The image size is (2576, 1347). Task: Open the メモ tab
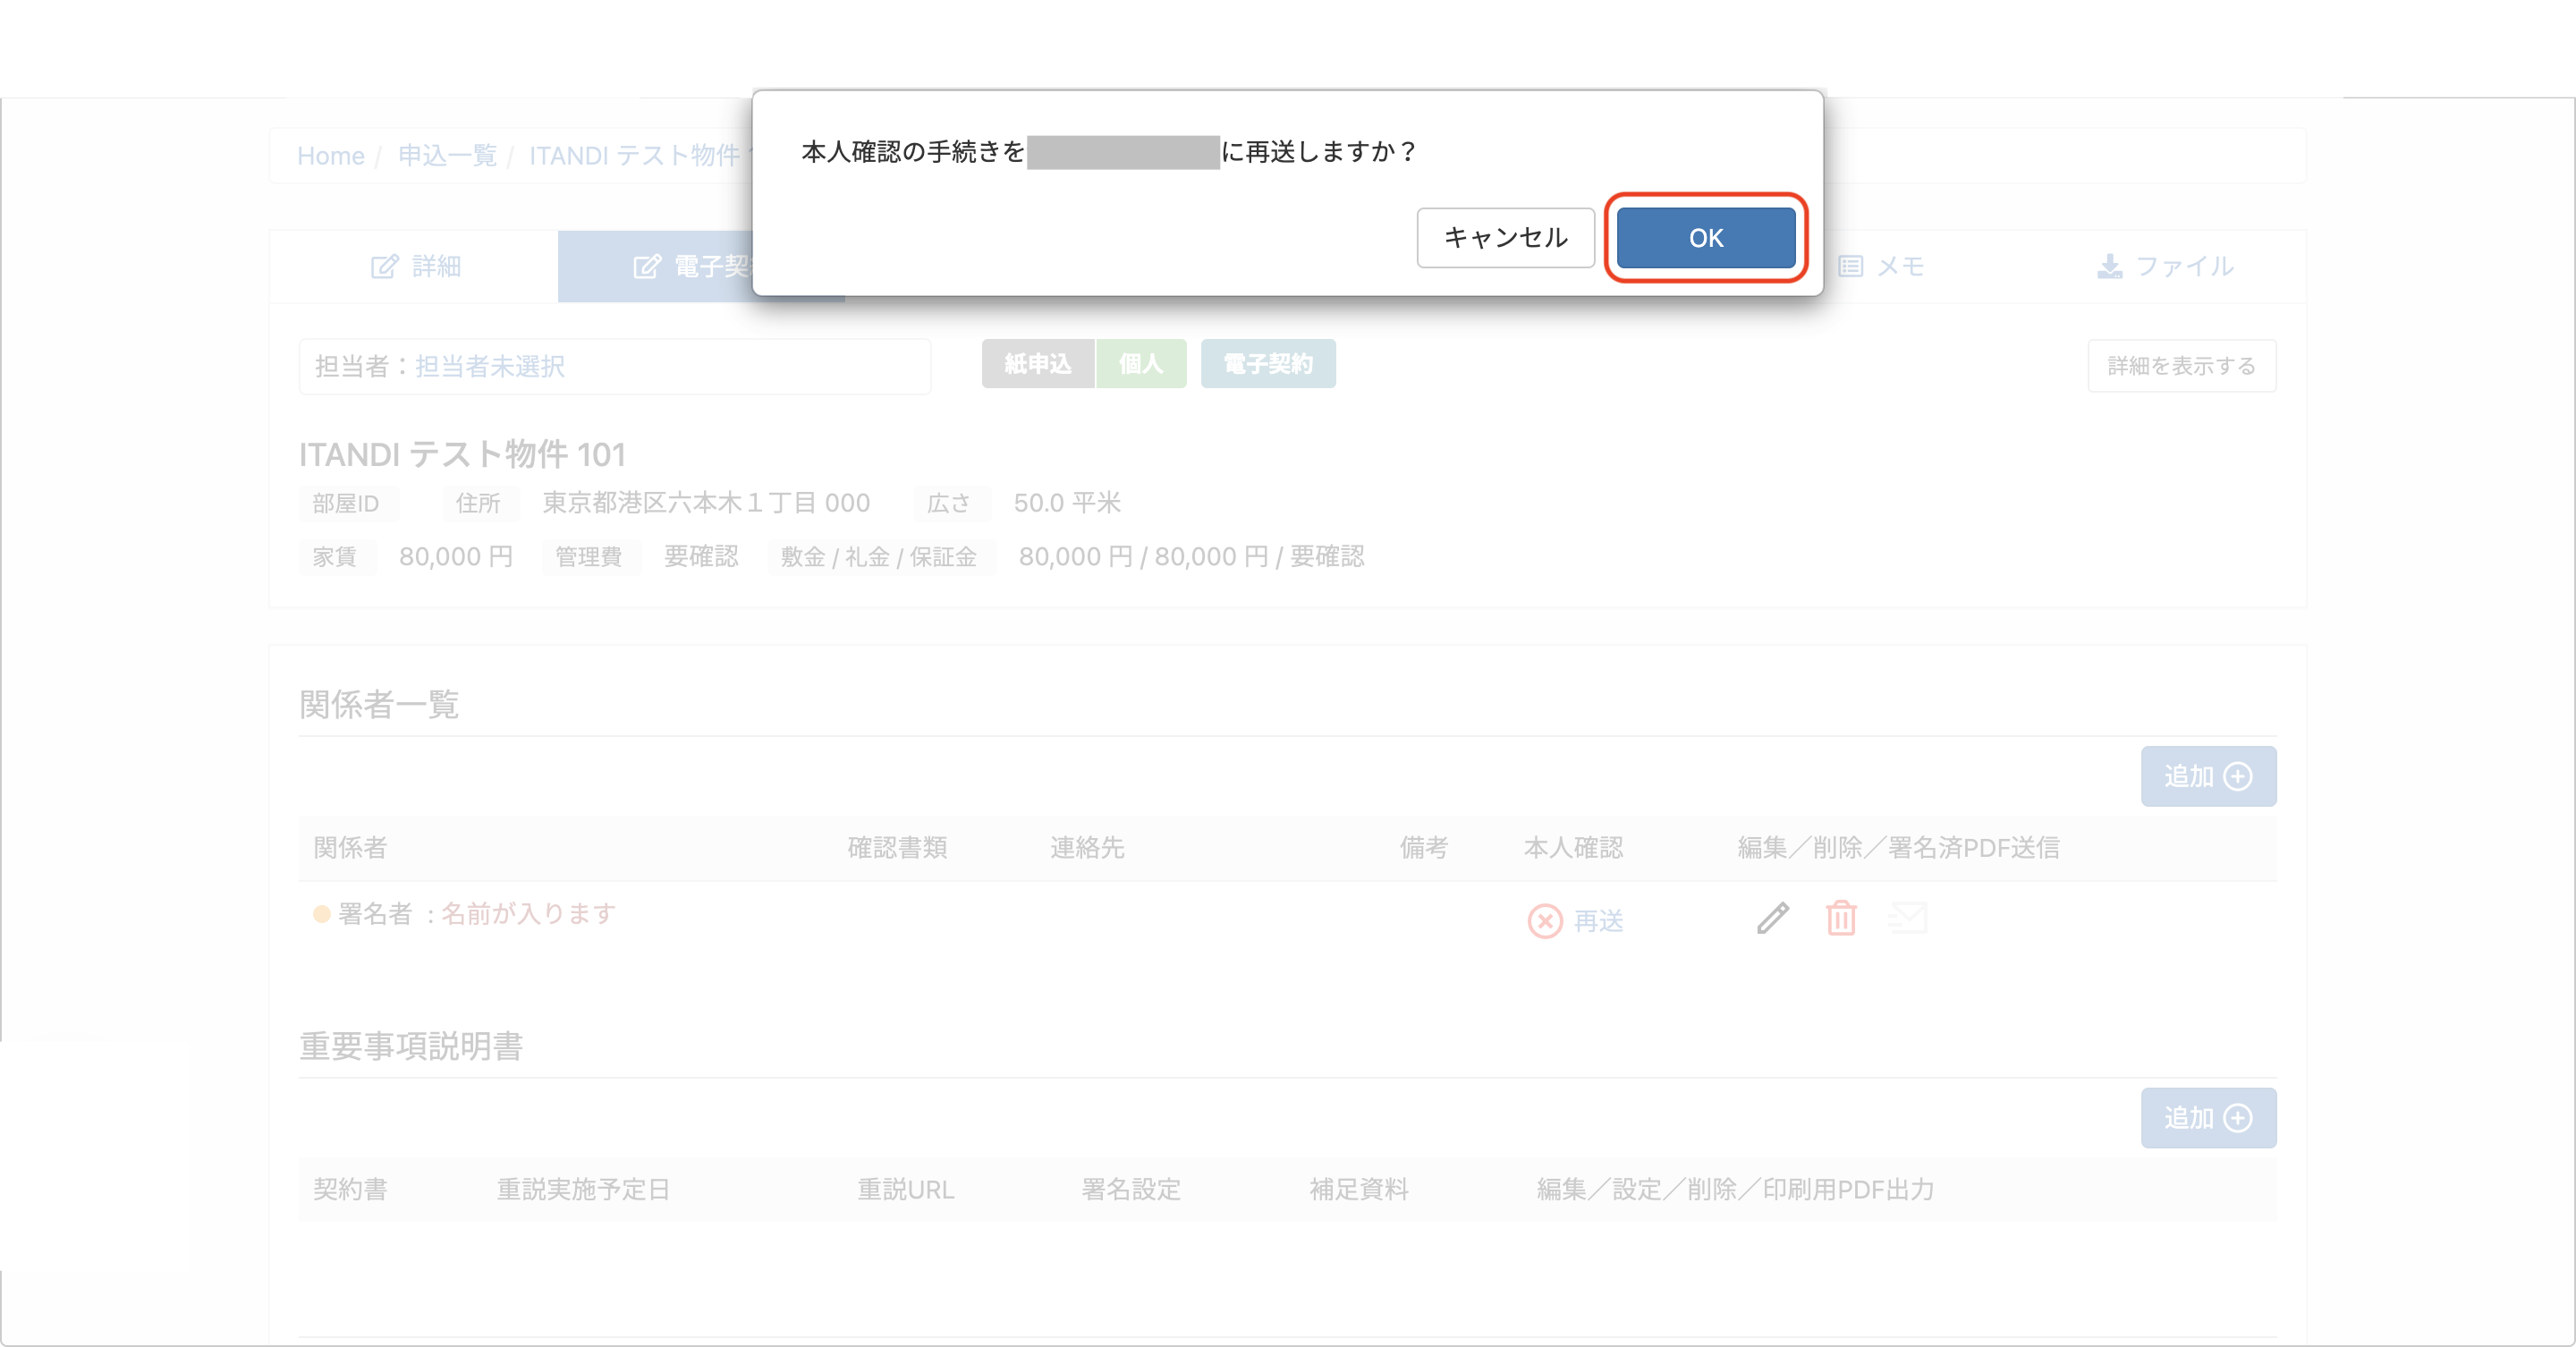tap(1880, 267)
